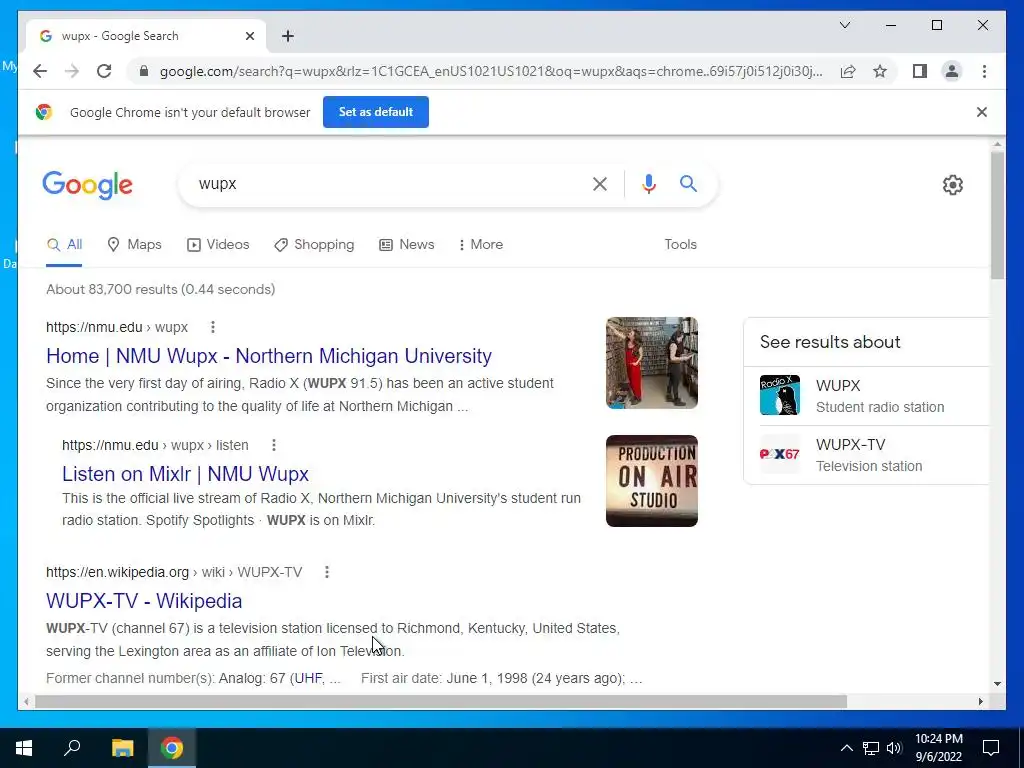Screen dimensions: 1024x768
Task: Click the horizontal scrollbar thumb
Action: pyautogui.click(x=441, y=702)
